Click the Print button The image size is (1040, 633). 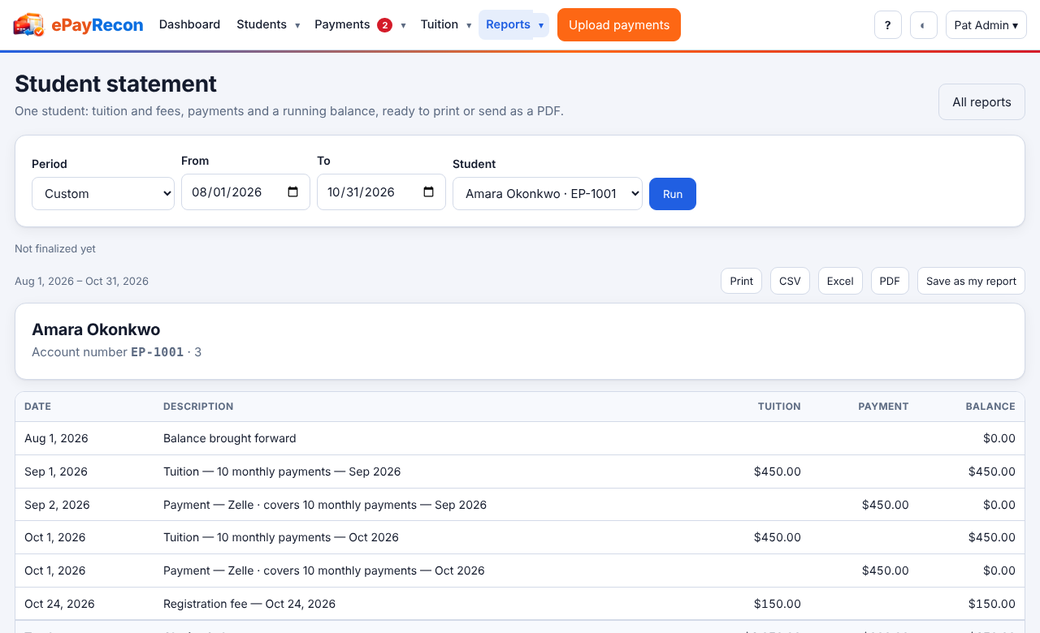[x=742, y=281]
